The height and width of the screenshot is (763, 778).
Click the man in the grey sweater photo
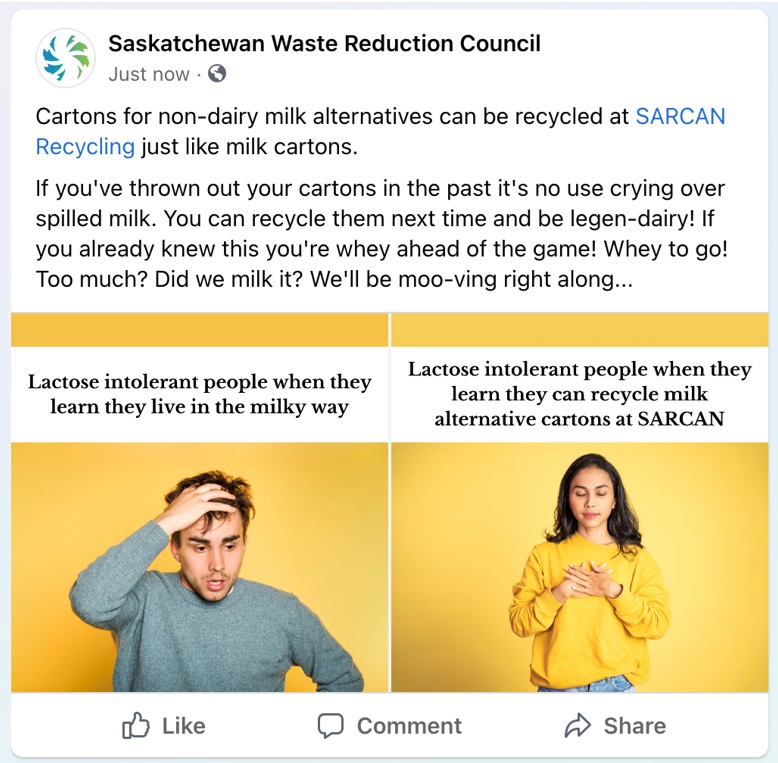click(x=199, y=567)
